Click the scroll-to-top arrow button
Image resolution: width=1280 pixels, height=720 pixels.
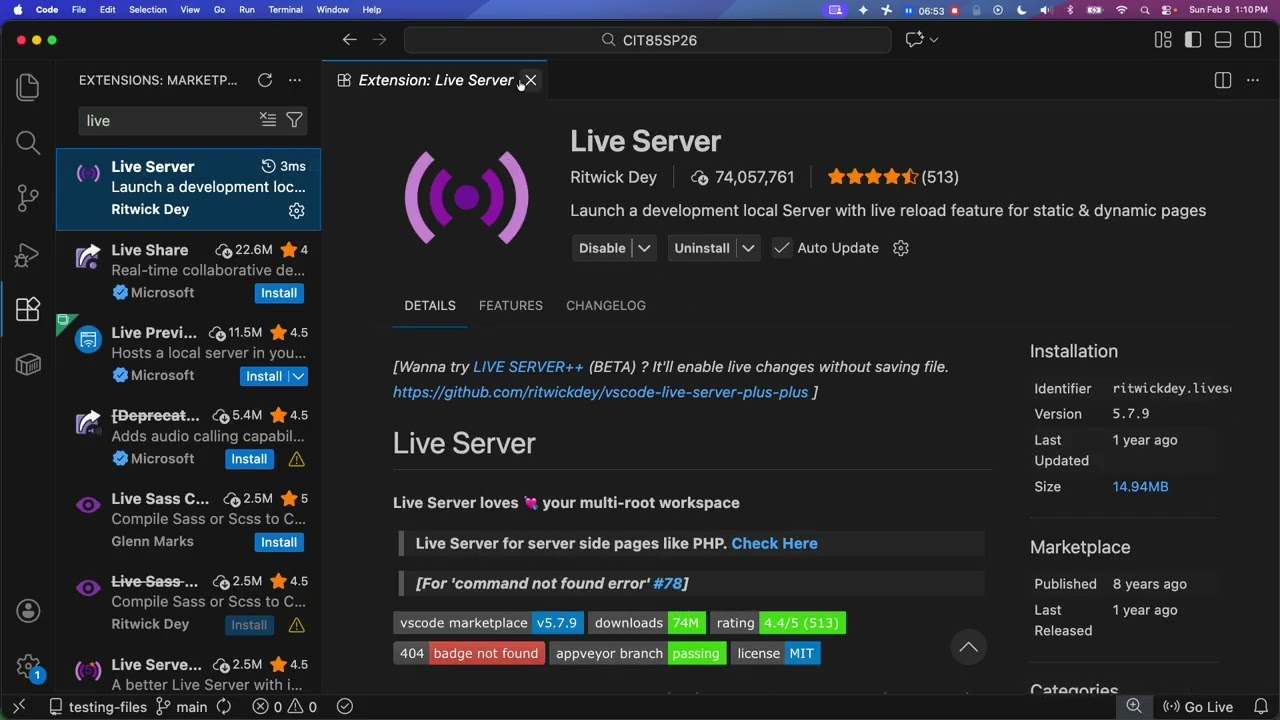pyautogui.click(x=969, y=647)
